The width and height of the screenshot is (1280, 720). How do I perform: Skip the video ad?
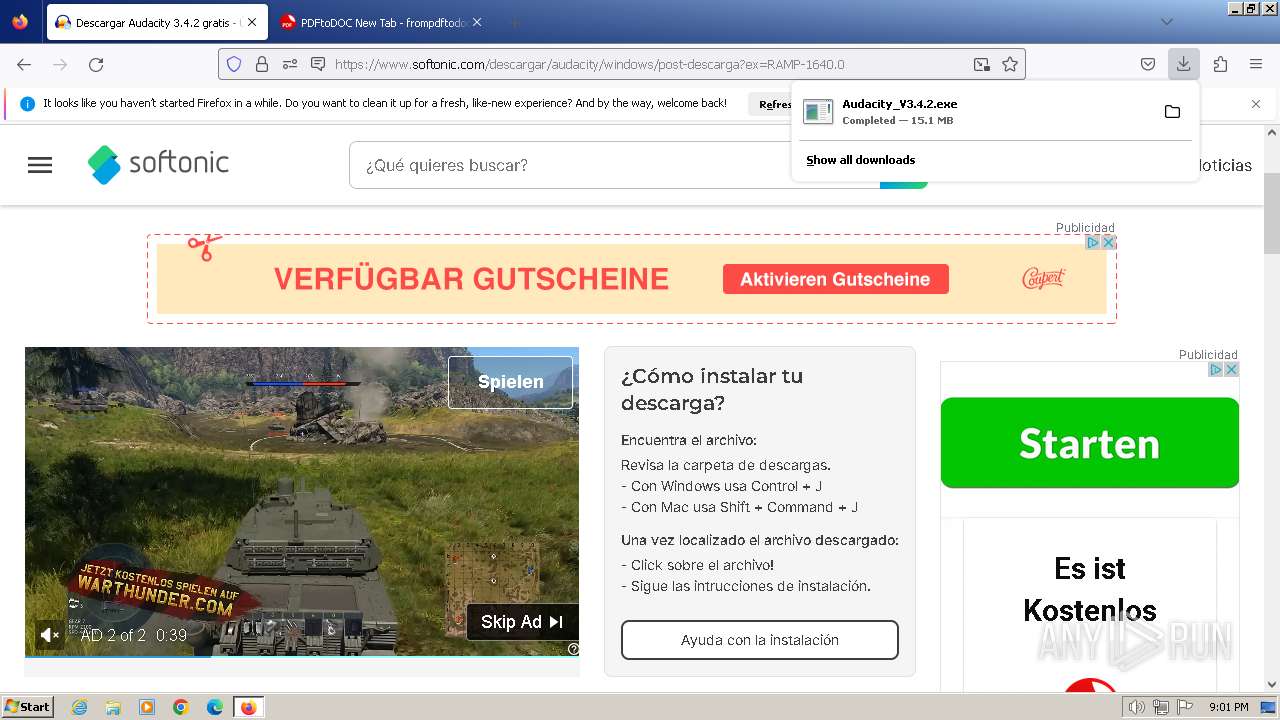[x=522, y=622]
